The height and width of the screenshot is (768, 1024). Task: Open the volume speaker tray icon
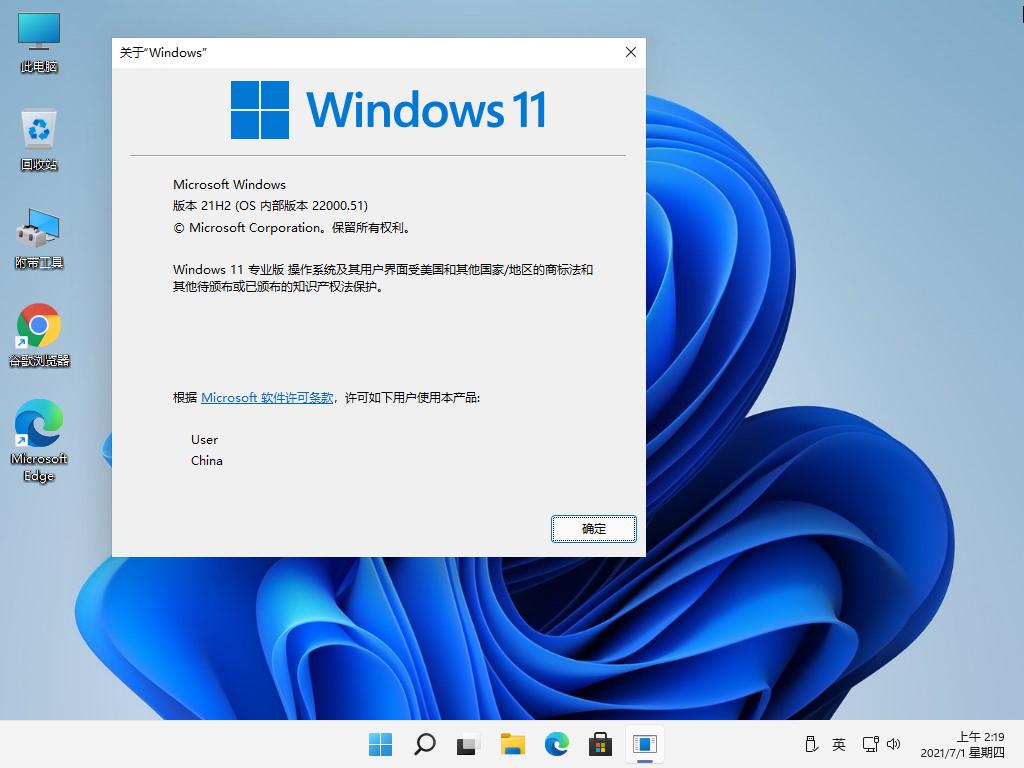[x=893, y=744]
